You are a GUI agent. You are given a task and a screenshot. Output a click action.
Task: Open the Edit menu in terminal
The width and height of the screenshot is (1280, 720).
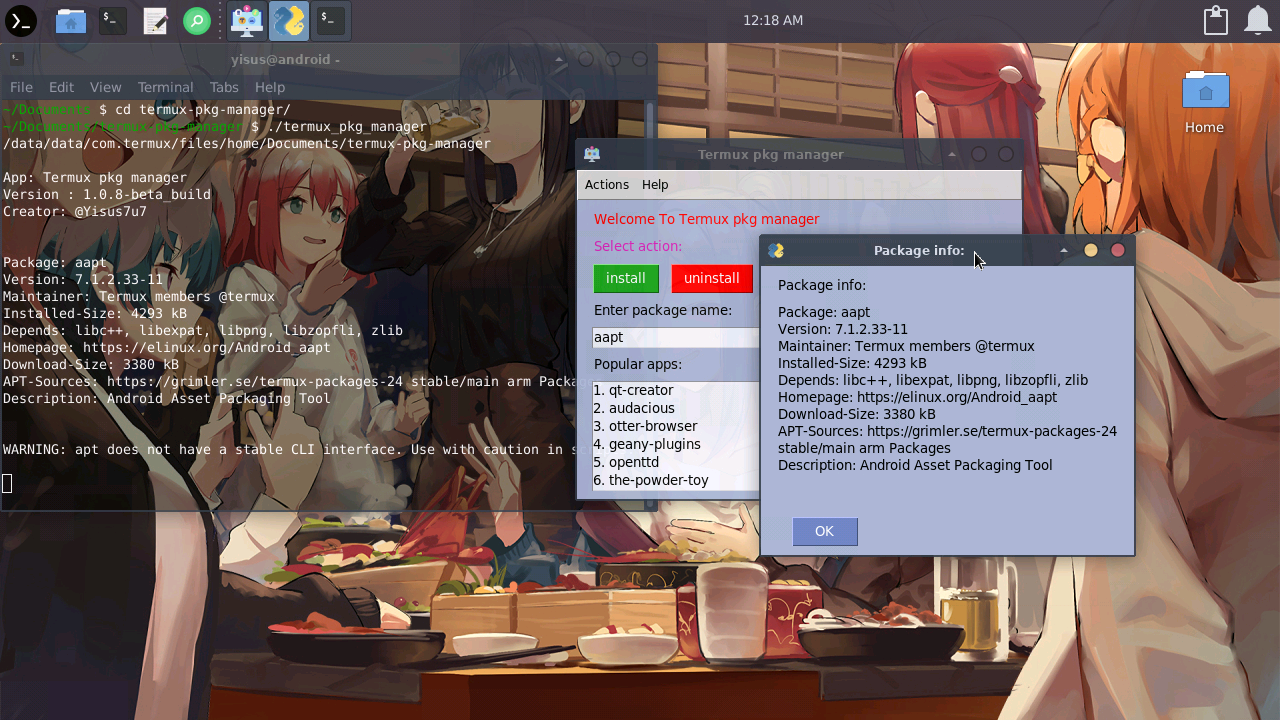tap(61, 87)
